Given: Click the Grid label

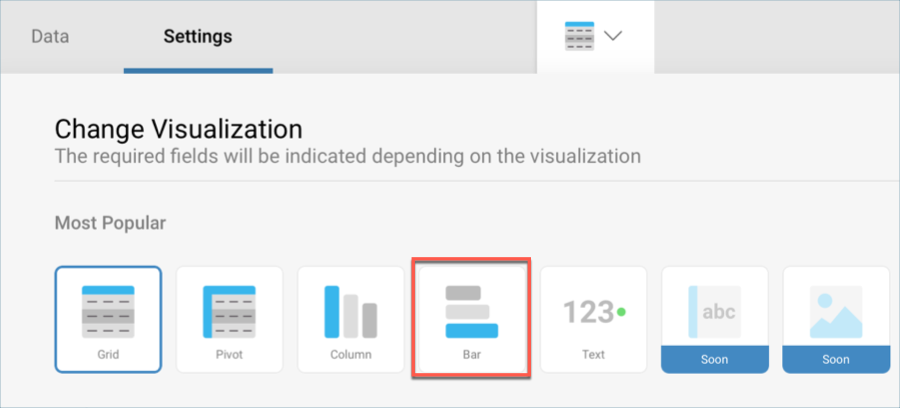Looking at the screenshot, I should [108, 354].
